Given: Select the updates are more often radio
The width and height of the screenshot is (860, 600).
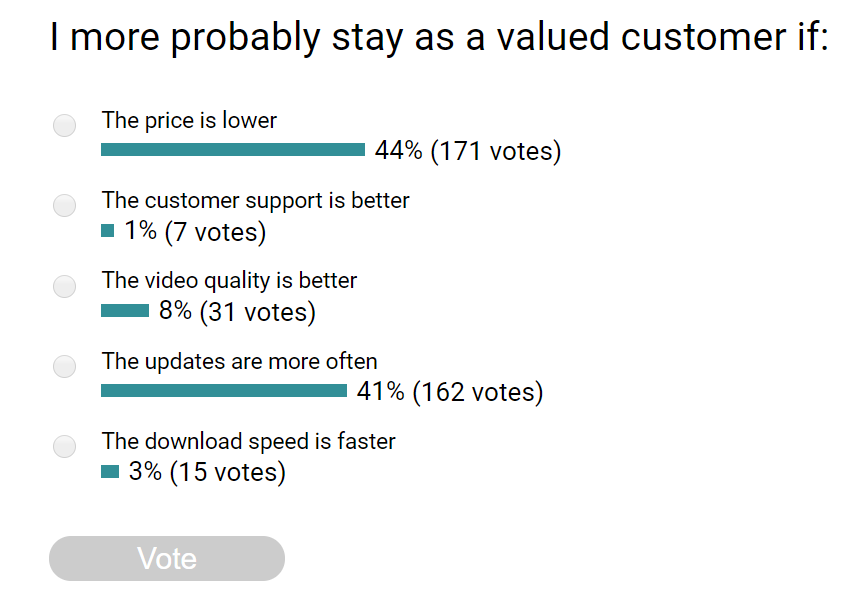Looking at the screenshot, I should (64, 367).
